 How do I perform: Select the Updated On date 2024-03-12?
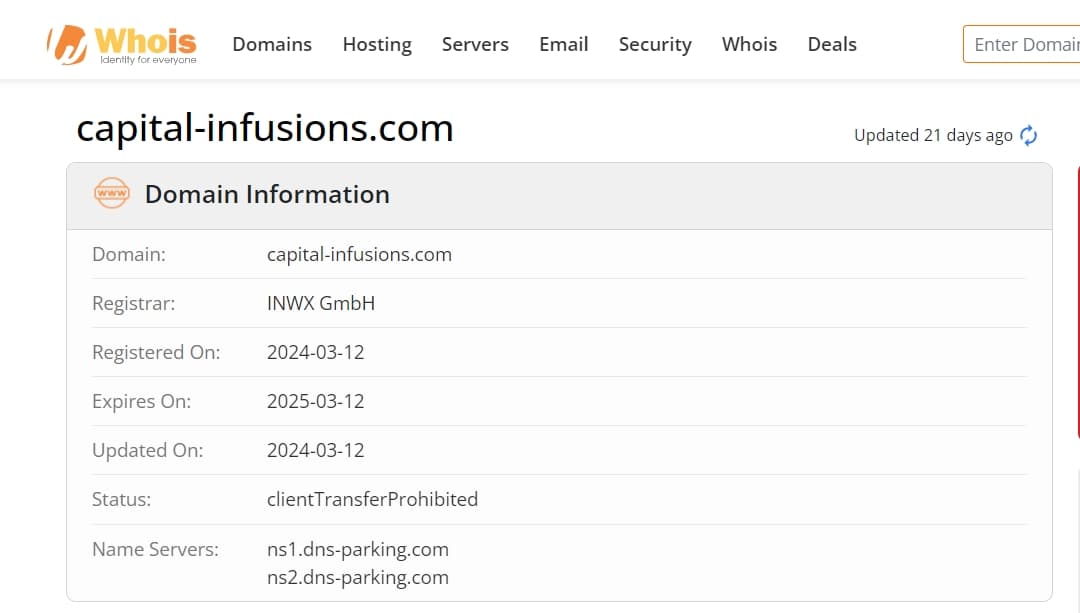[x=315, y=450]
